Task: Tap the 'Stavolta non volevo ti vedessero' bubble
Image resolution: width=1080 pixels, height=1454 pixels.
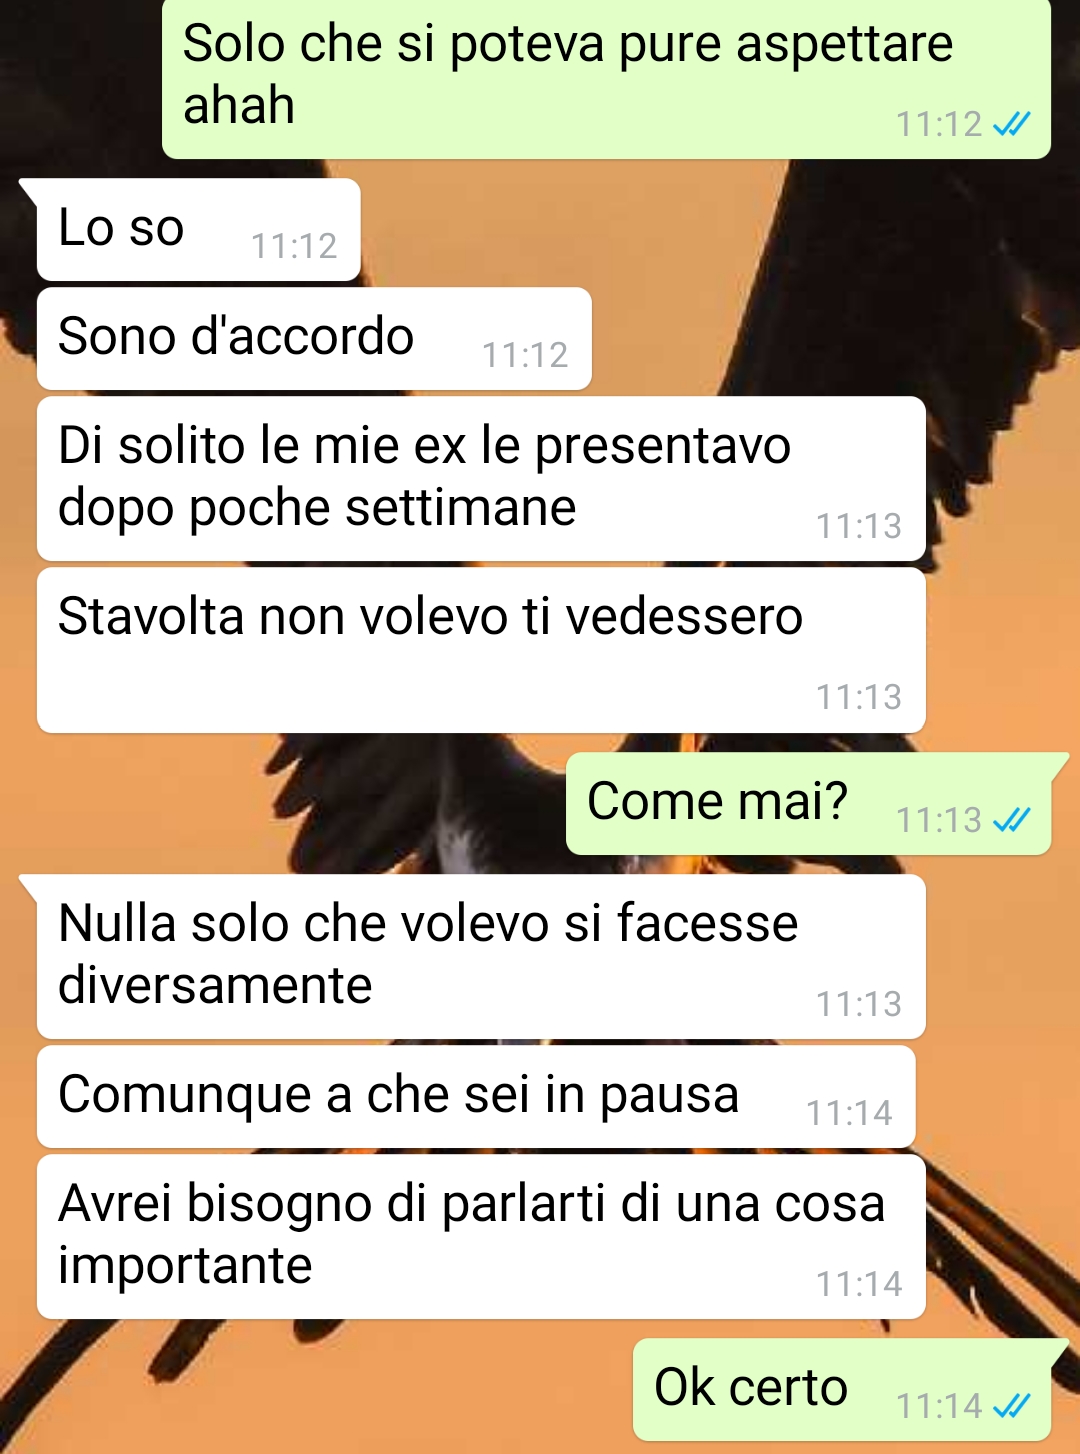Action: tap(481, 650)
